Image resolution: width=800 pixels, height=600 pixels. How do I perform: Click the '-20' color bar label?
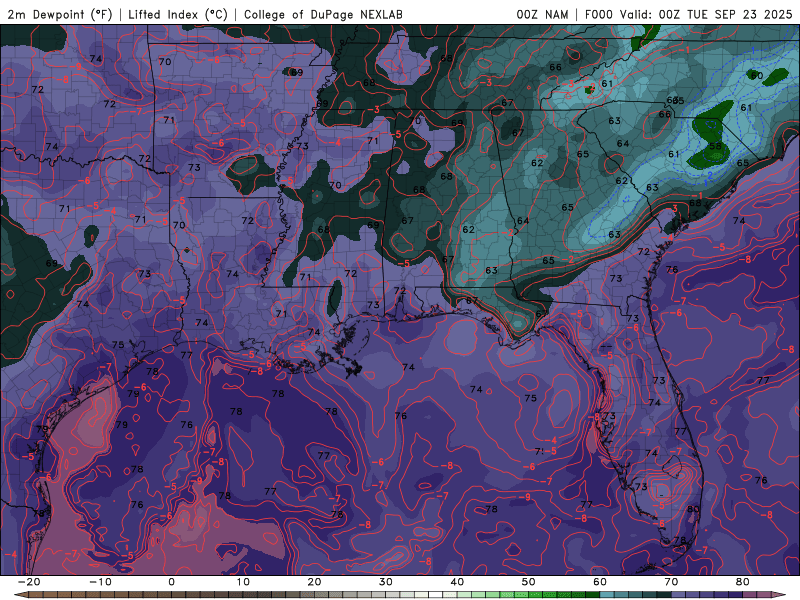[x=29, y=582]
